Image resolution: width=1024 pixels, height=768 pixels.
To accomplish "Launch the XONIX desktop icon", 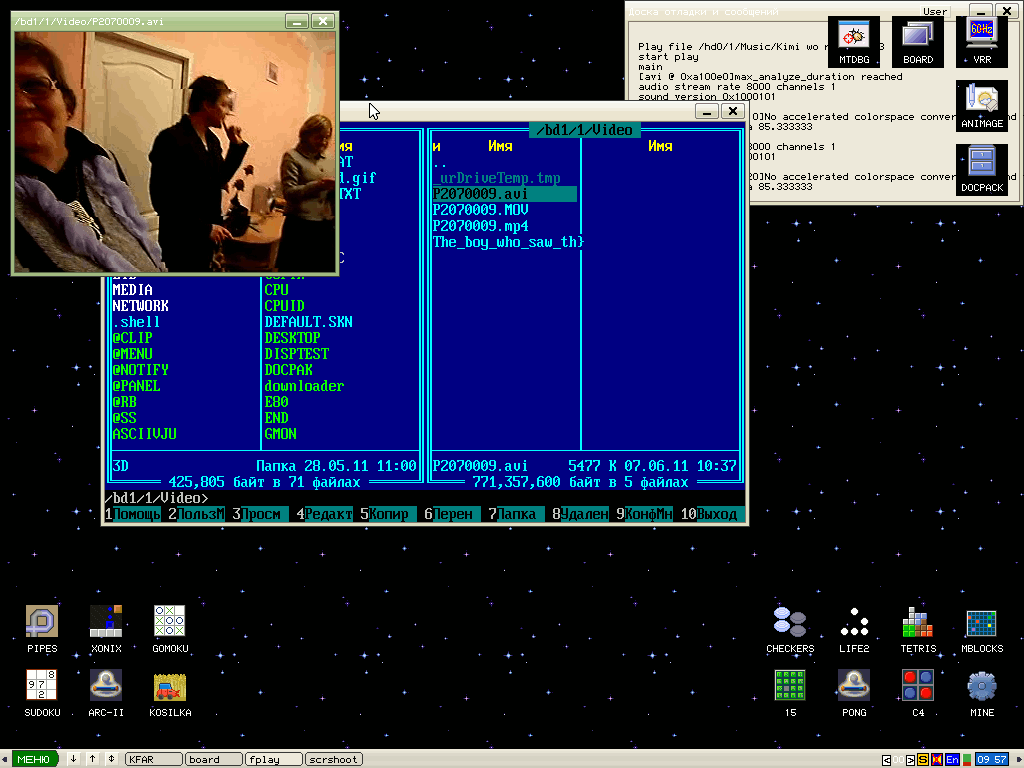I will coord(106,624).
